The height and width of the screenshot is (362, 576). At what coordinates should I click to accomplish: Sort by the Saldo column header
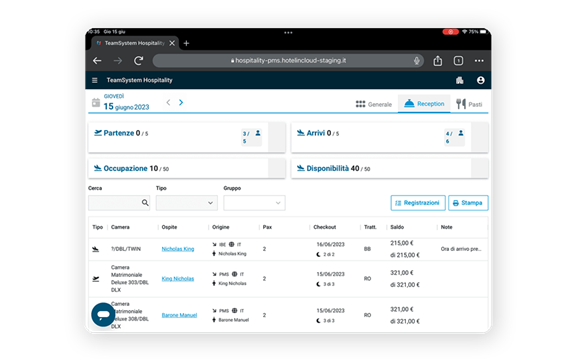(397, 227)
